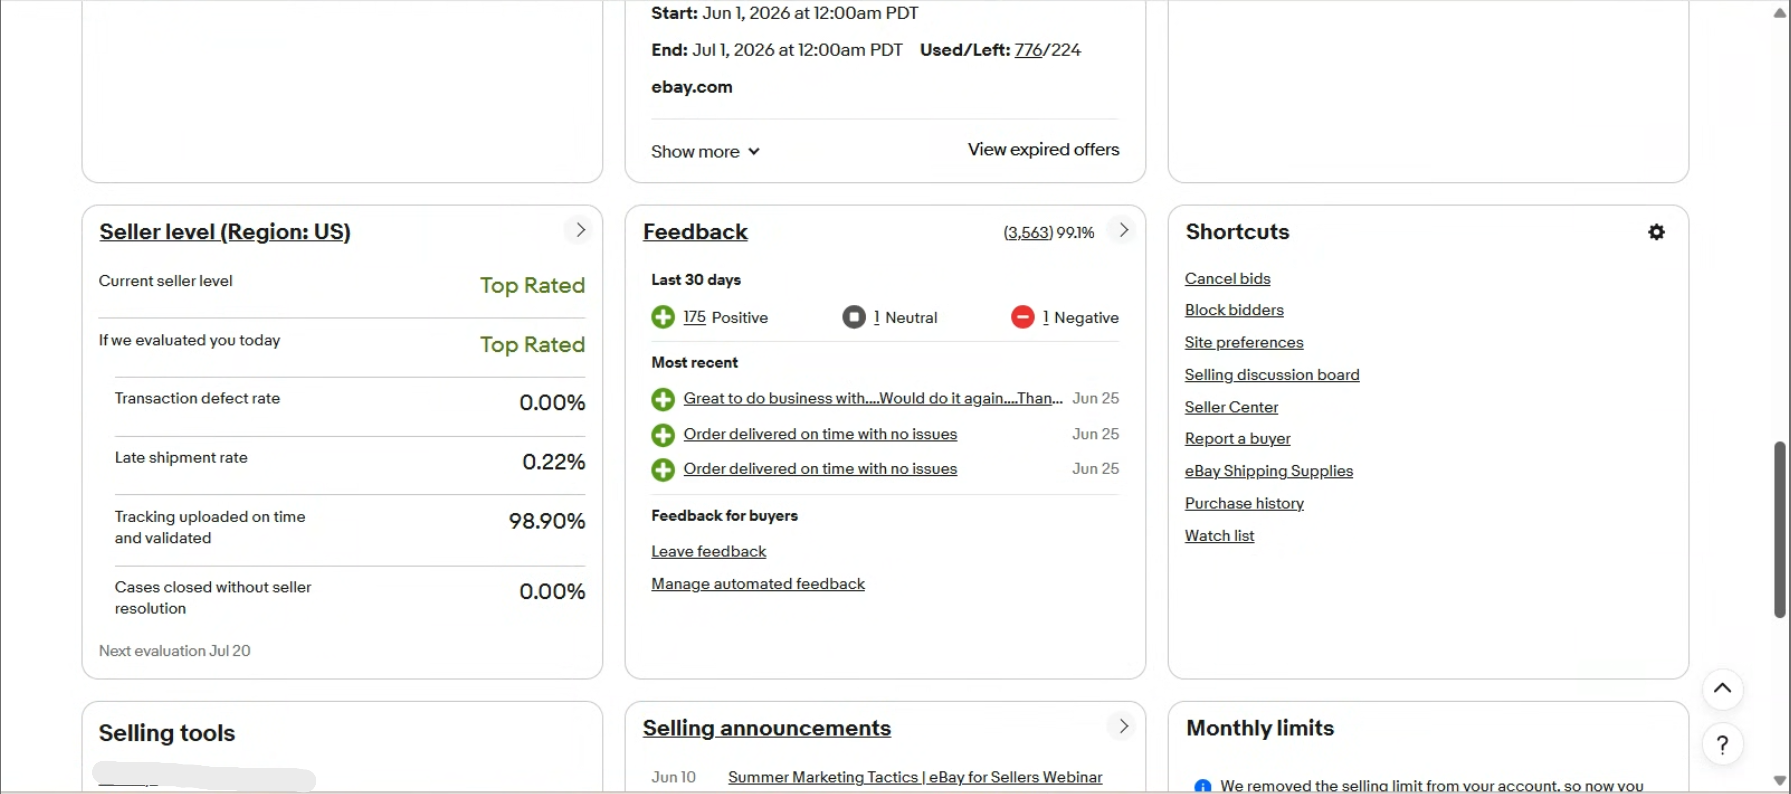Click Cancel bids shortcut
Viewport: 1791px width, 794px height.
coord(1227,278)
